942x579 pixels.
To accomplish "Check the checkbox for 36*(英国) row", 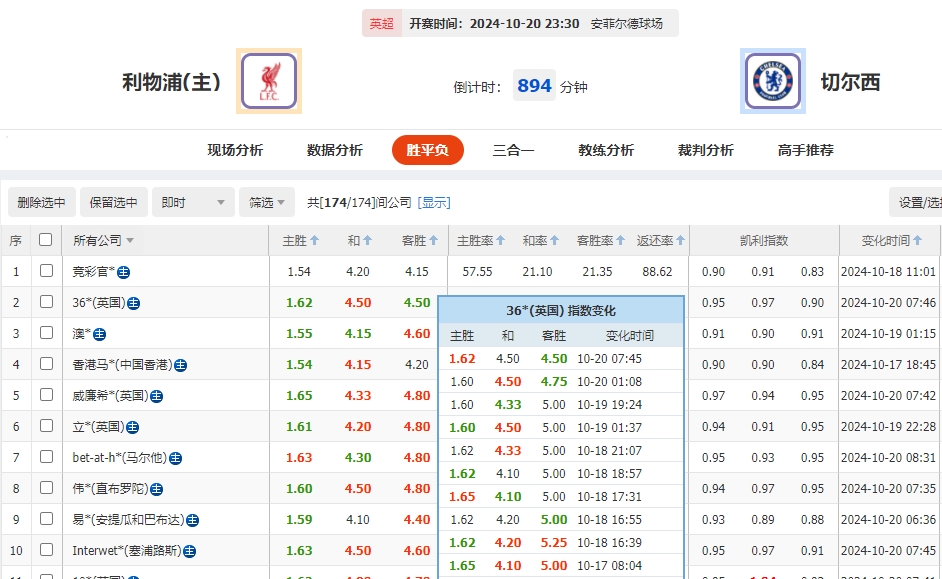I will click(x=46, y=302).
